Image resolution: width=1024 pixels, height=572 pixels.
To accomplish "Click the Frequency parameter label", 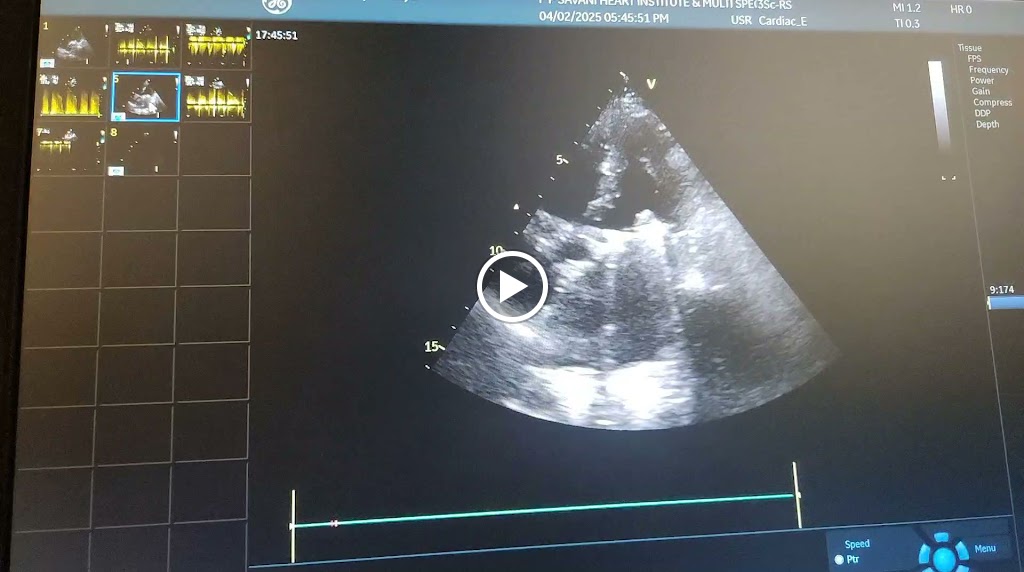I will tap(988, 70).
